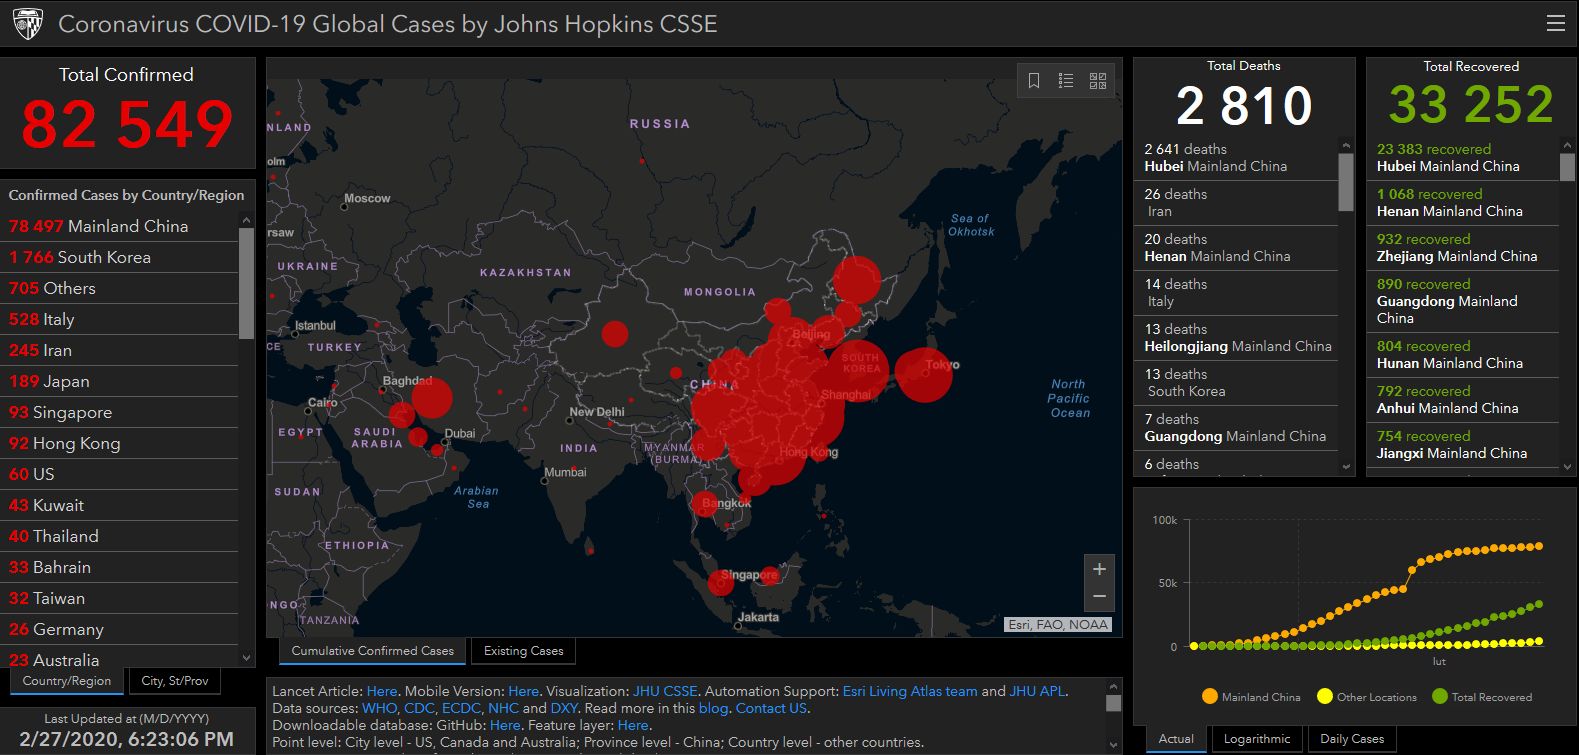Select the 245 Iran row

[x=120, y=350]
